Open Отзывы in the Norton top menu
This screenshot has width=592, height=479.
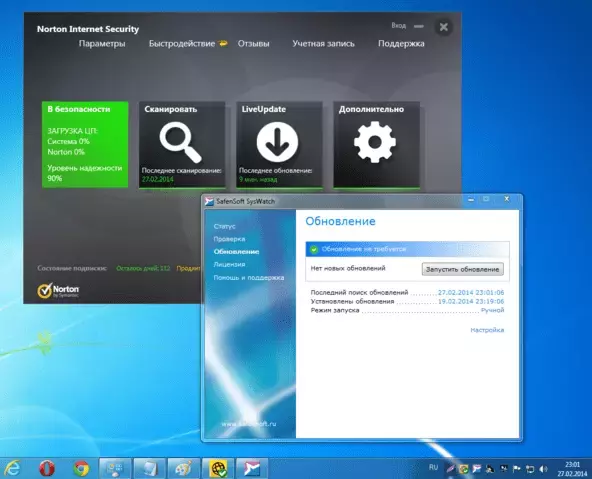tap(253, 44)
